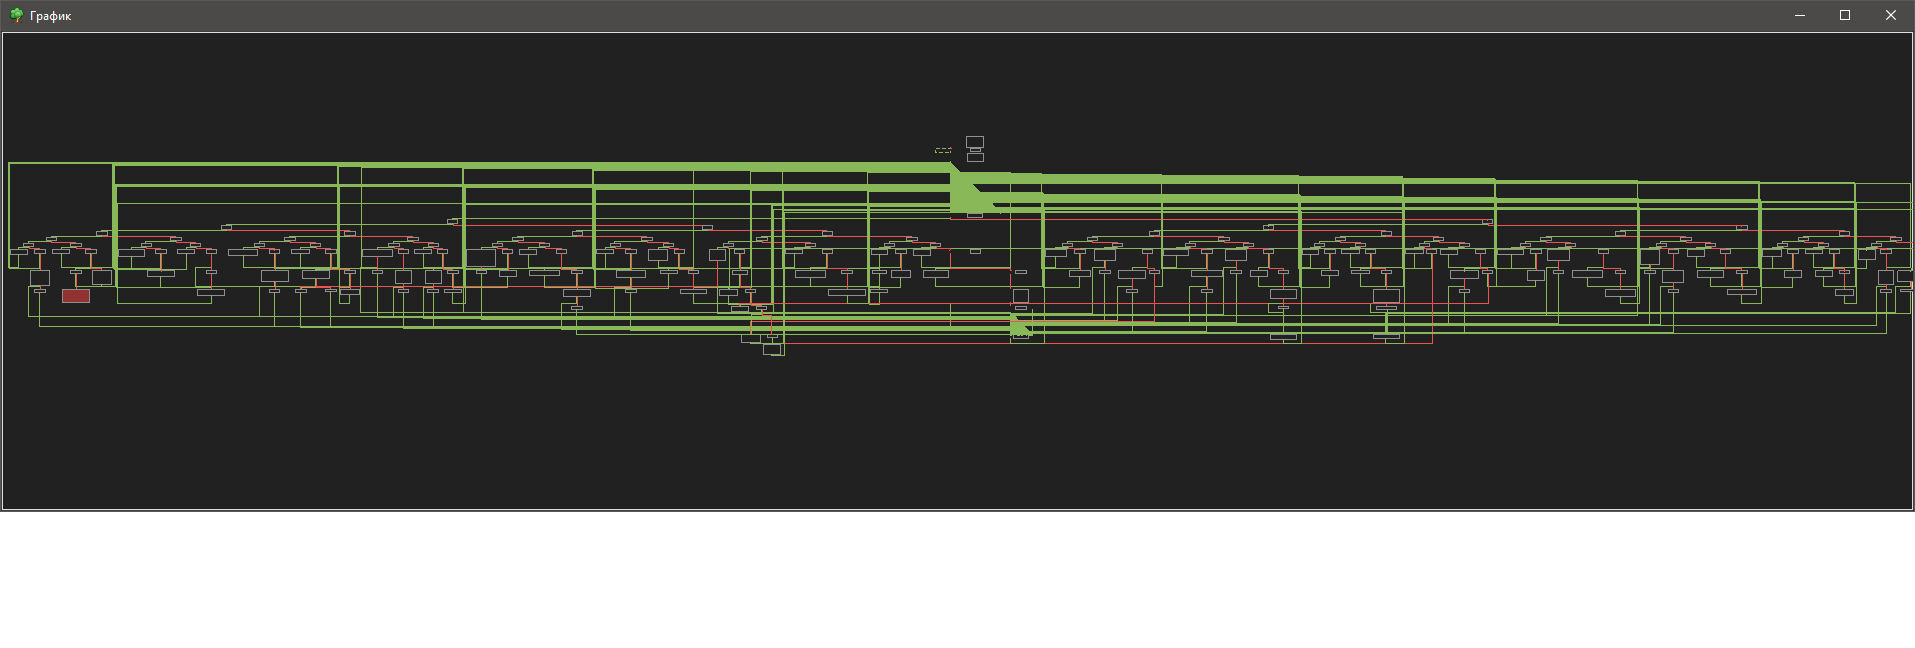Select the dashed-outline node beside the root
This screenshot has width=1915, height=648.
(943, 150)
